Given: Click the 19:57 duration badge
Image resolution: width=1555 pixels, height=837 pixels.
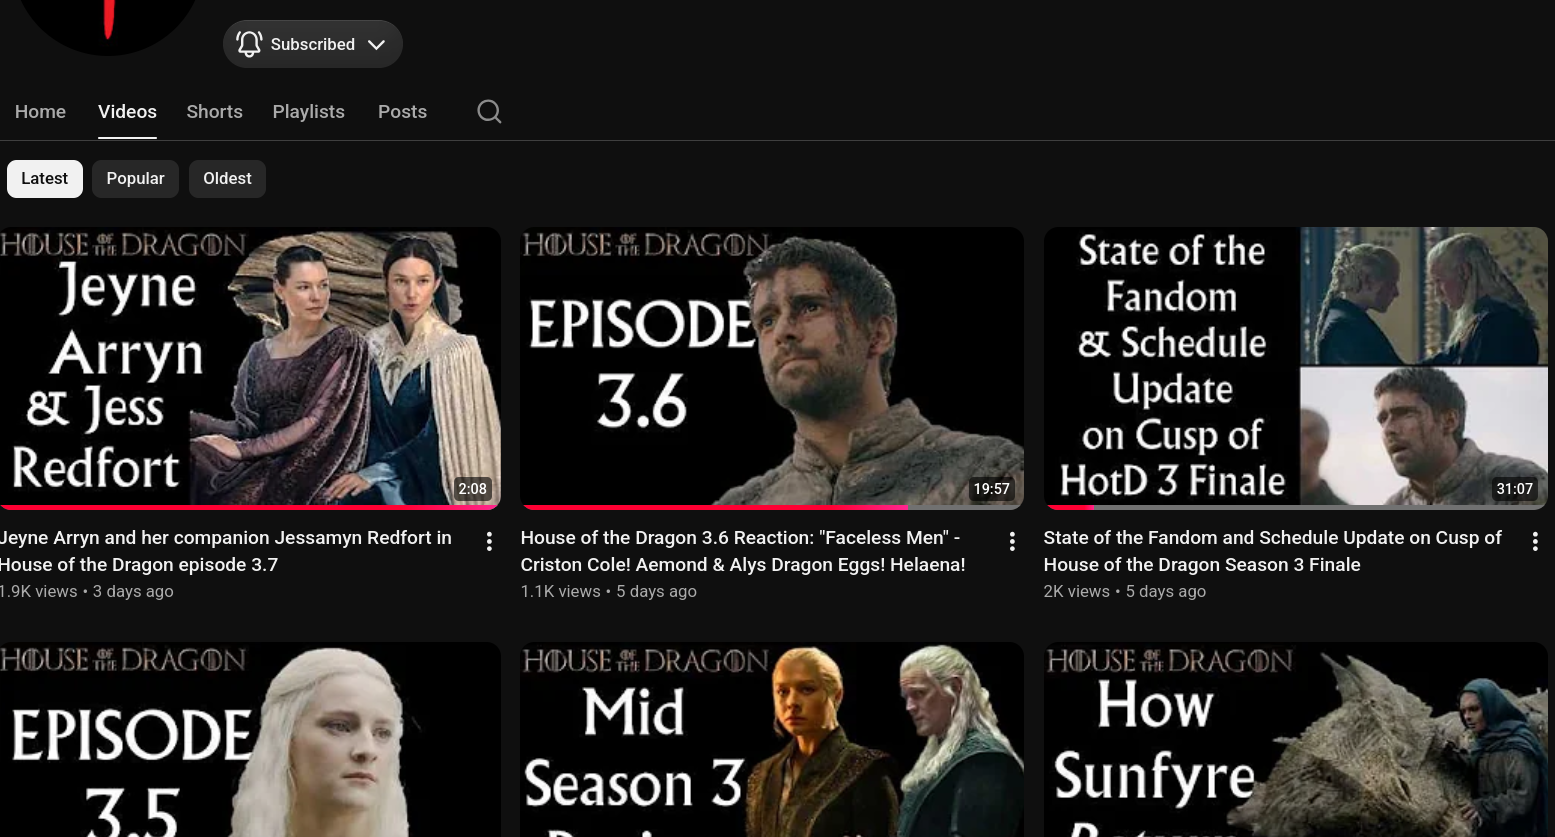Looking at the screenshot, I should [991, 489].
